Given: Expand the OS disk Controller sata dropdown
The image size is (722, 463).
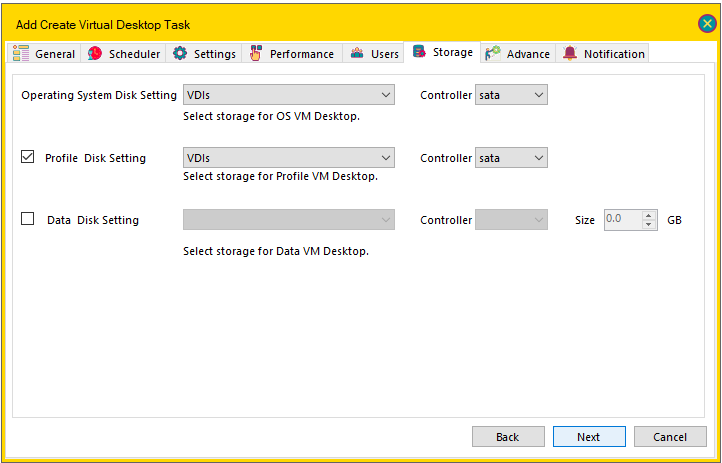Looking at the screenshot, I should tap(511, 95).
